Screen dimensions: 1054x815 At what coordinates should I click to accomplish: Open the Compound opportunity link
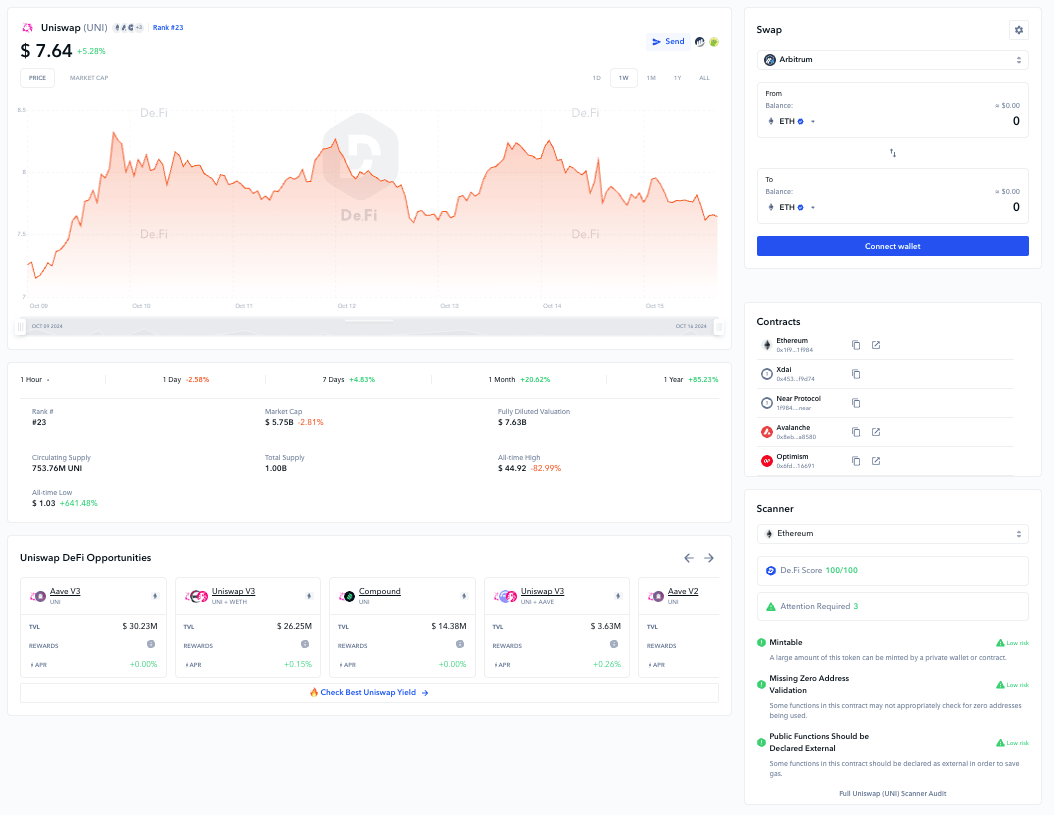(x=380, y=591)
